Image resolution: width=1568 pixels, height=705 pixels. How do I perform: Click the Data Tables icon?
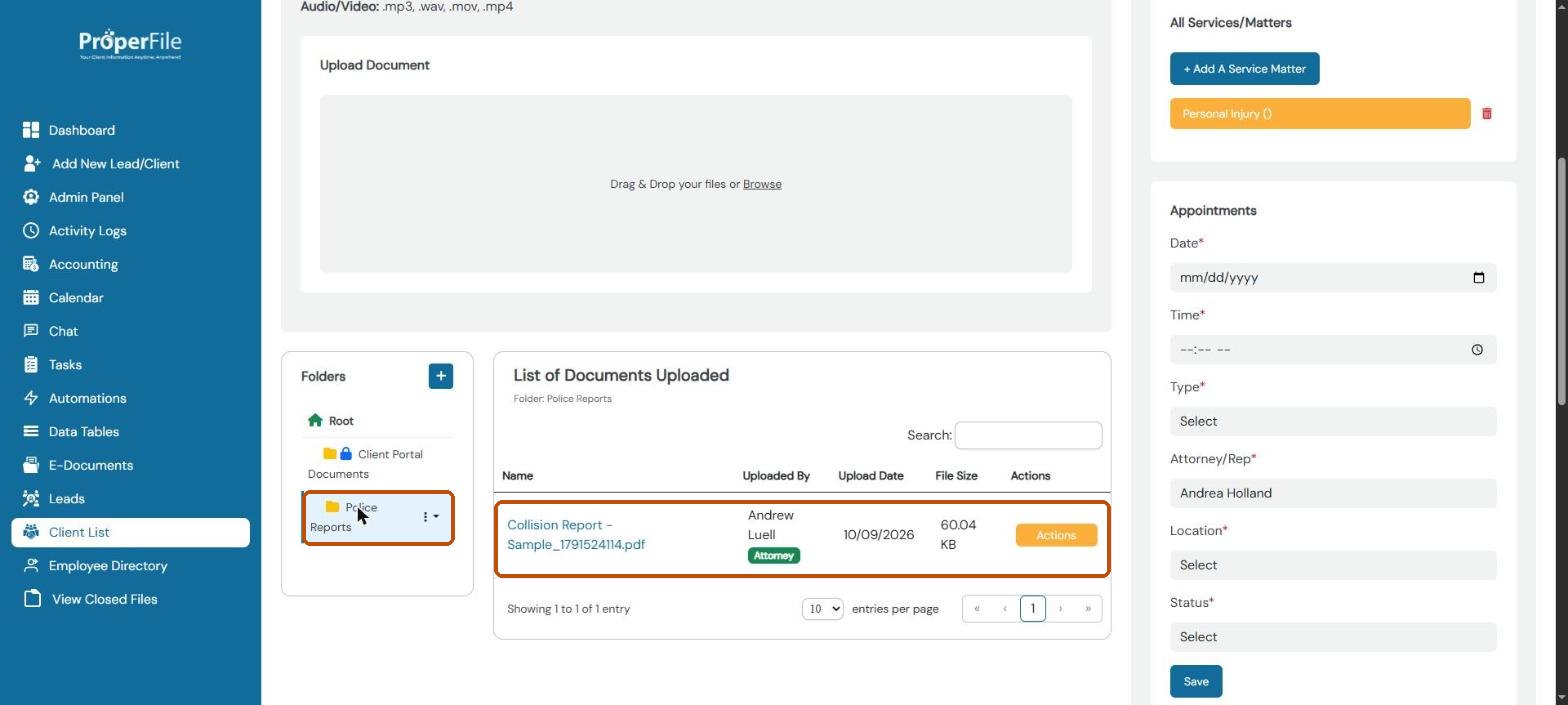31,432
